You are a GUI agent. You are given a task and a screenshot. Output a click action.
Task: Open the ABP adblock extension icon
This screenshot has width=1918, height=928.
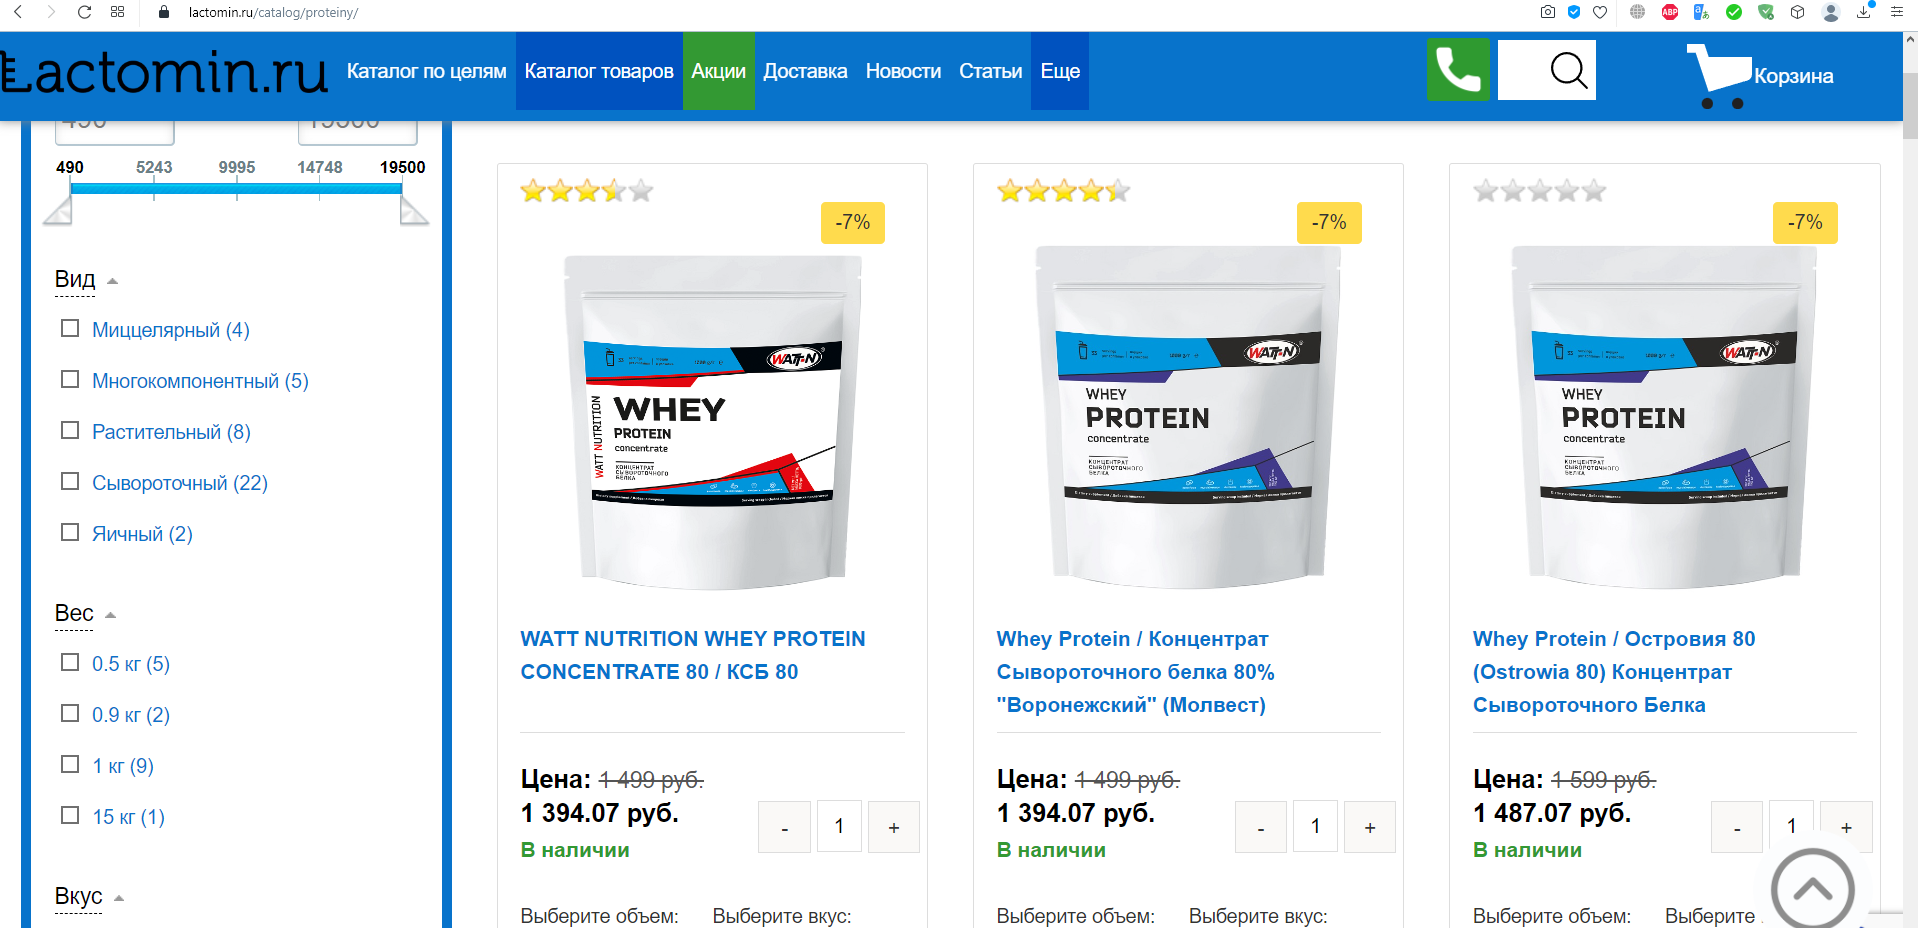[1669, 12]
